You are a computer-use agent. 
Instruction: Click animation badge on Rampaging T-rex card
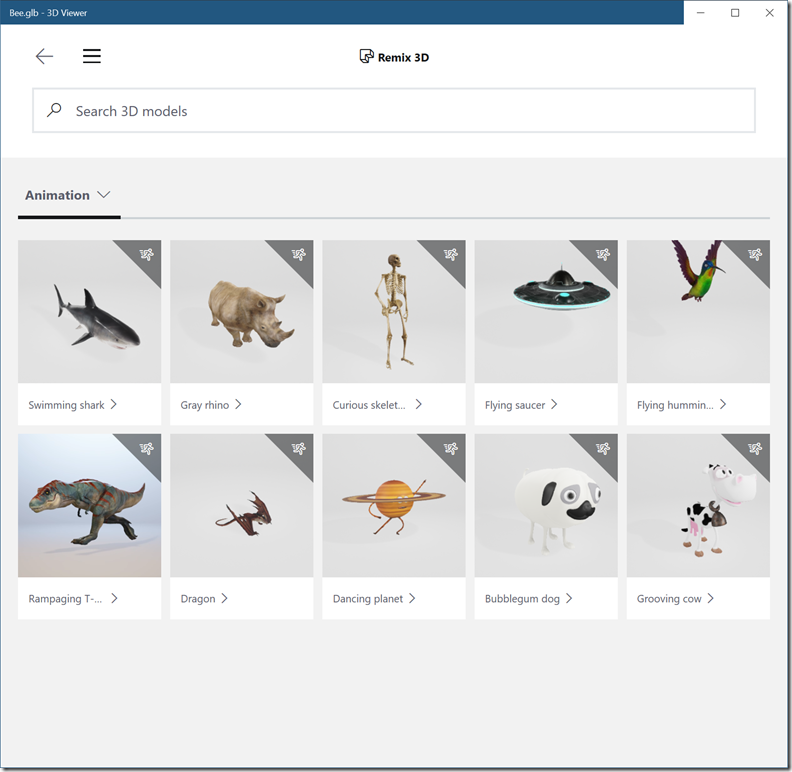[x=146, y=448]
